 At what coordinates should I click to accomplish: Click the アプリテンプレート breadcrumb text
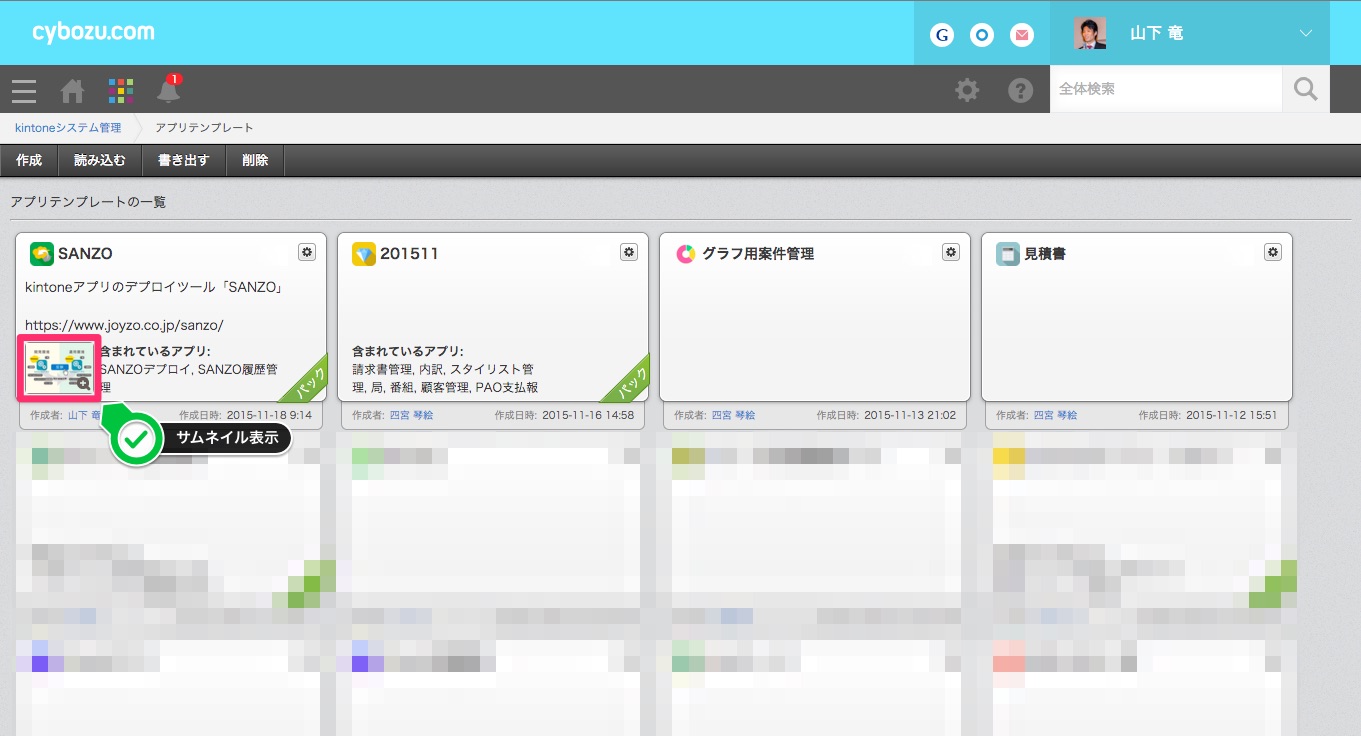(x=205, y=128)
